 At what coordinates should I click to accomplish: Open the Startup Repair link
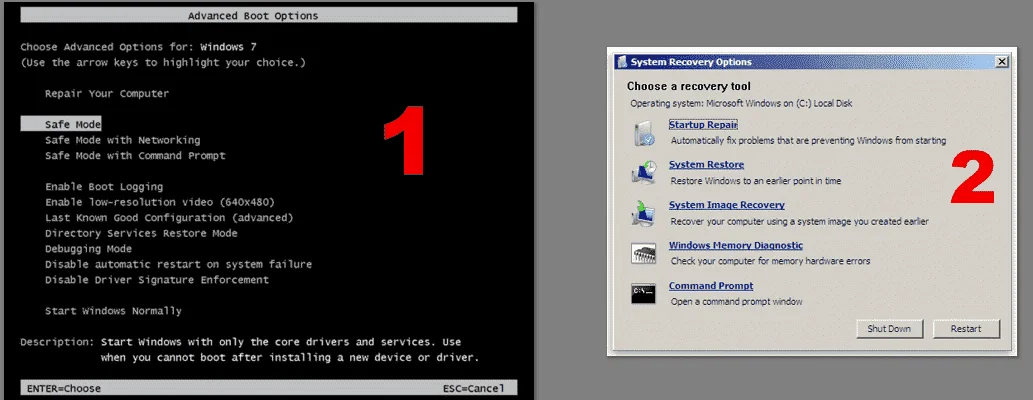coord(703,125)
